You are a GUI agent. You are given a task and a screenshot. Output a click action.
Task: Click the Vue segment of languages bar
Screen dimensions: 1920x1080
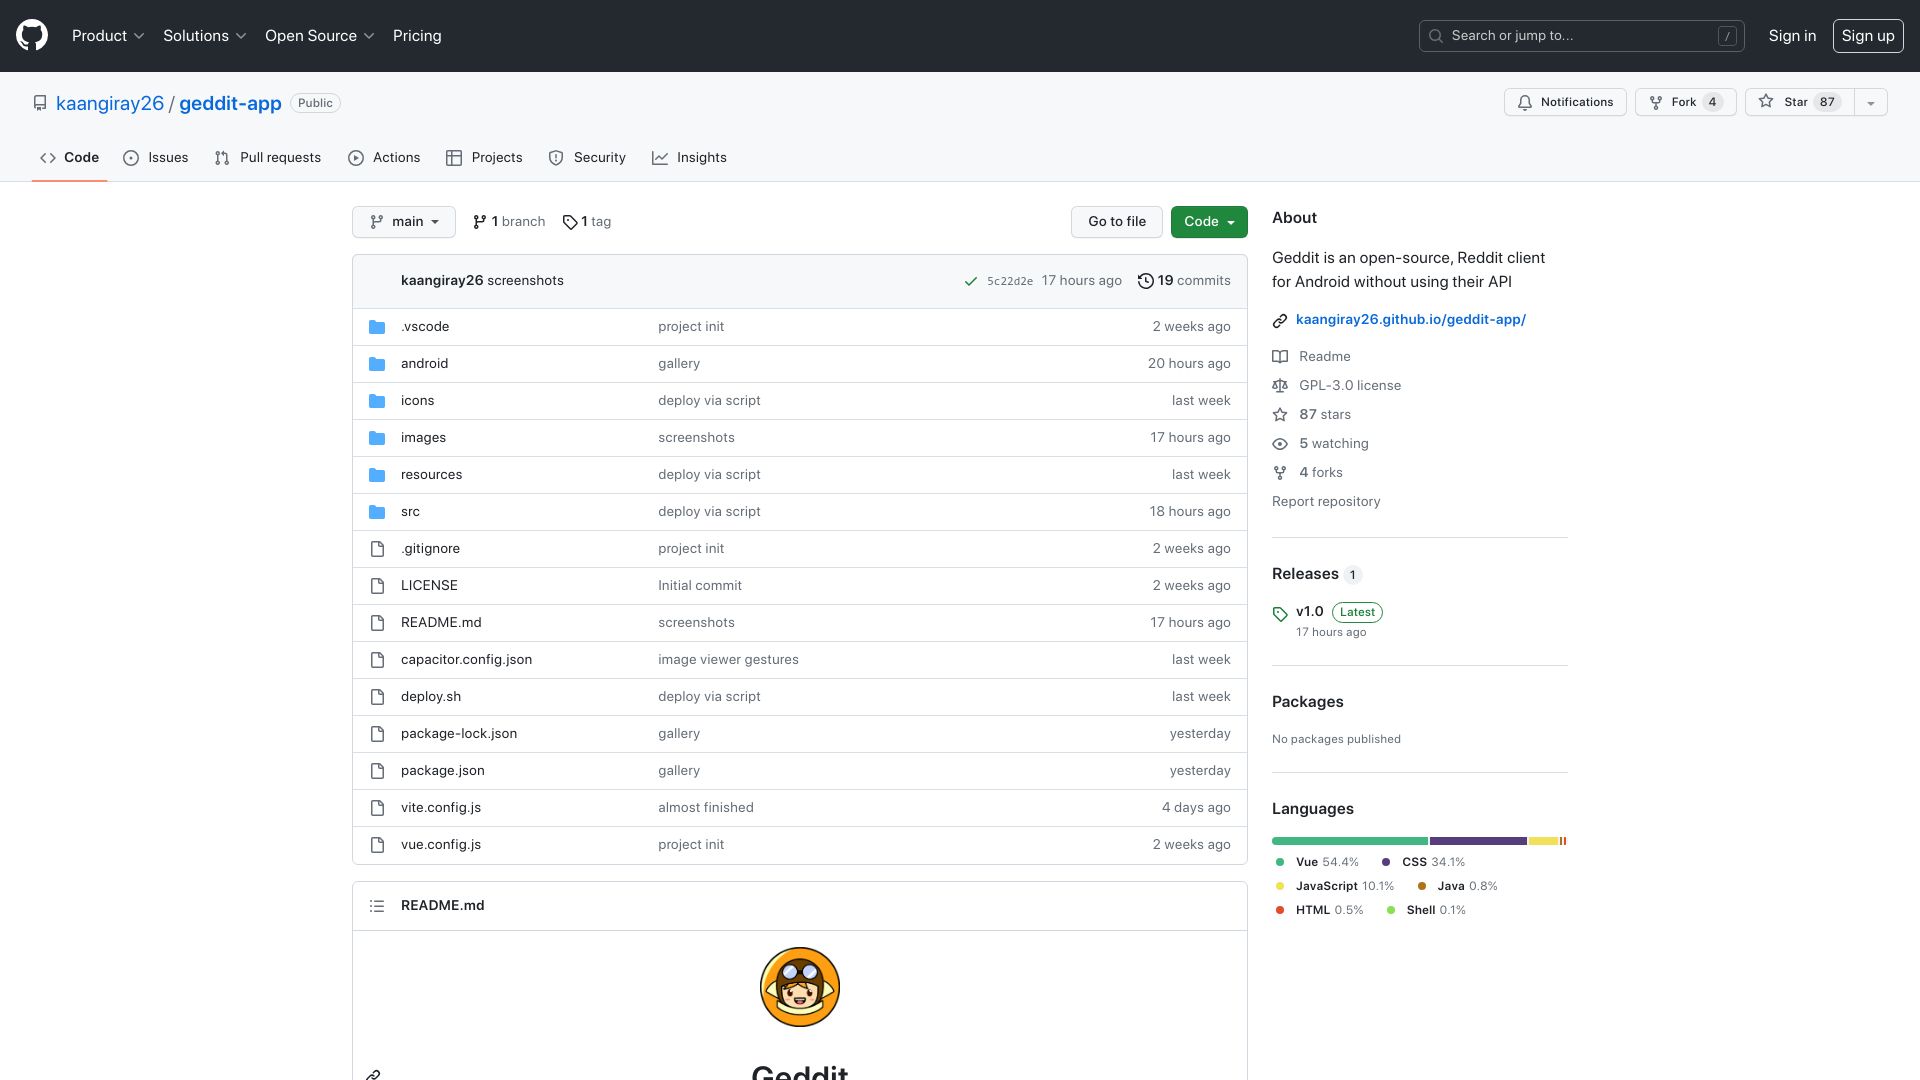tap(1349, 842)
